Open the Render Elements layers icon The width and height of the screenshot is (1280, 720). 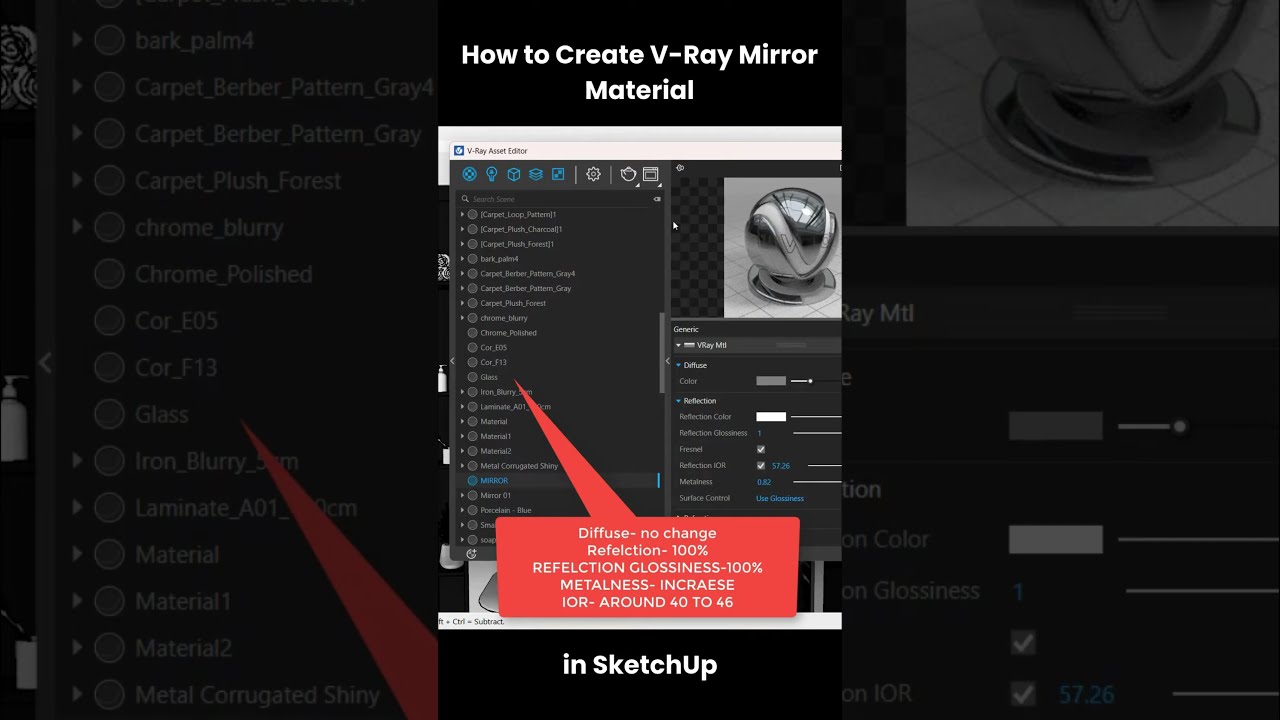[536, 174]
